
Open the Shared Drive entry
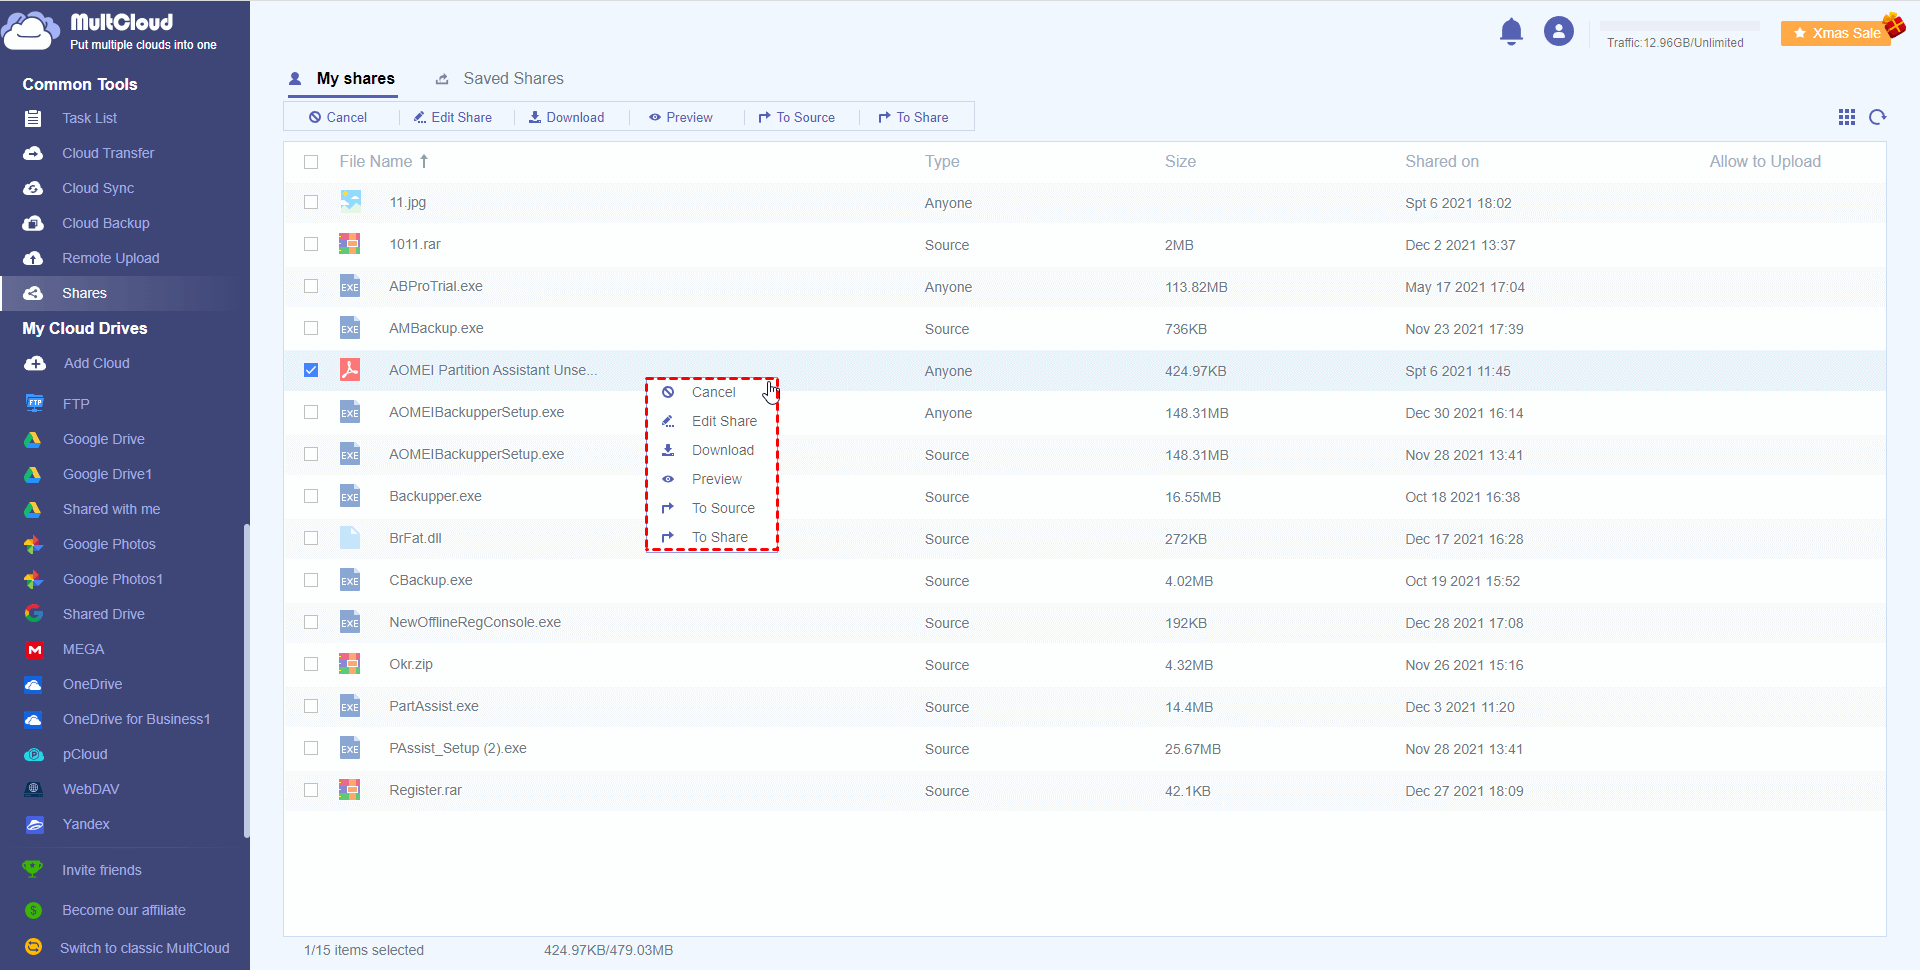(103, 614)
